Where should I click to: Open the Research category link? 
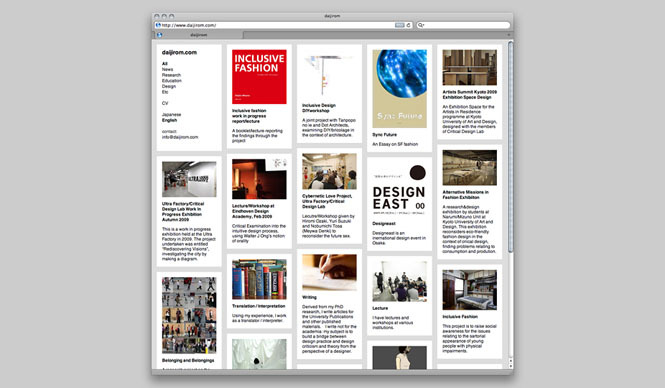point(171,75)
